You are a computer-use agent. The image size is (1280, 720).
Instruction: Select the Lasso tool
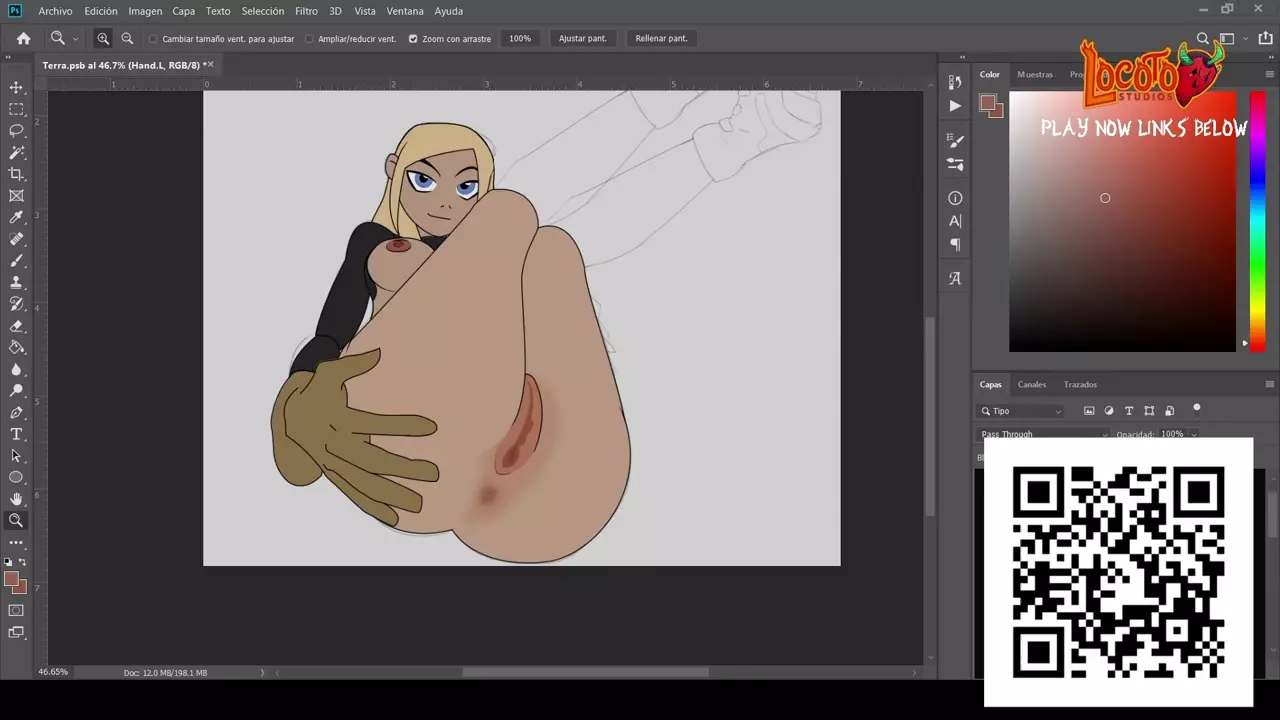16,131
